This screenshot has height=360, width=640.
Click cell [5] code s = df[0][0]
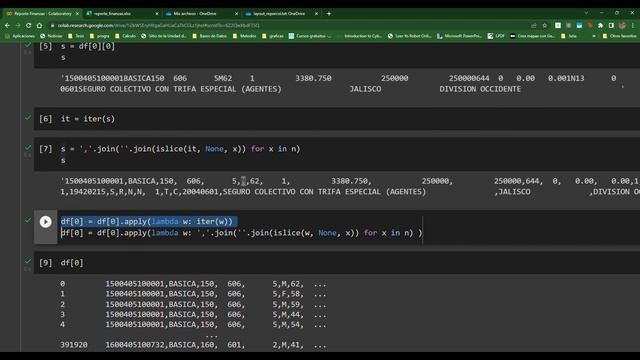88,46
